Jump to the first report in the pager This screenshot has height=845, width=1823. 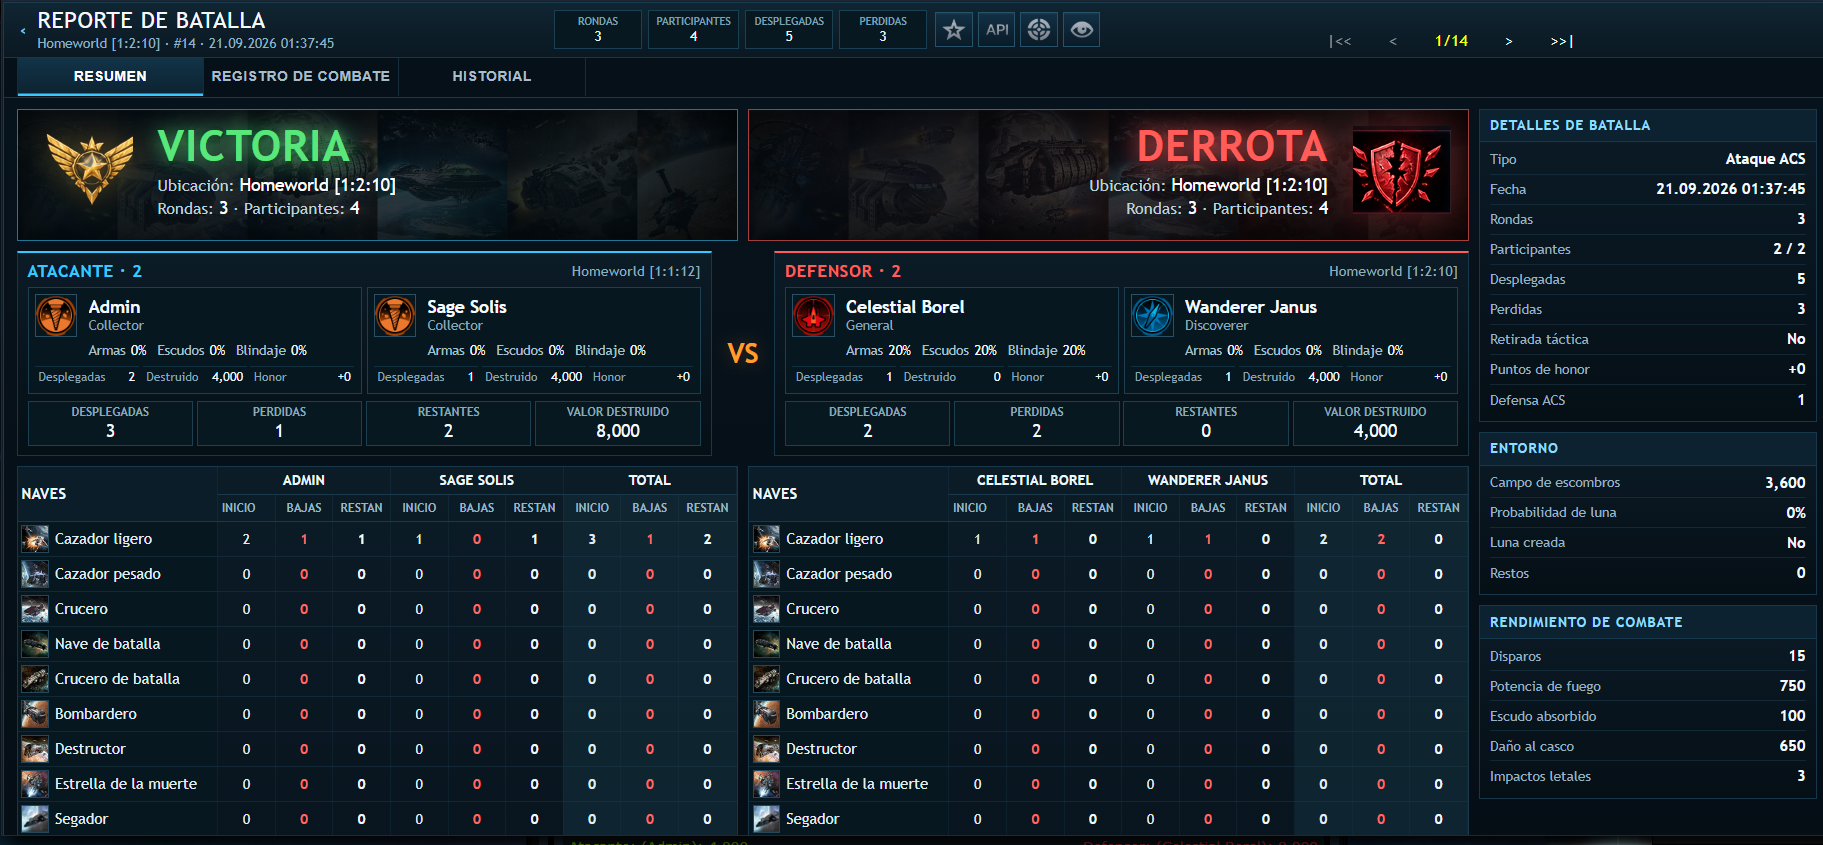pos(1340,41)
